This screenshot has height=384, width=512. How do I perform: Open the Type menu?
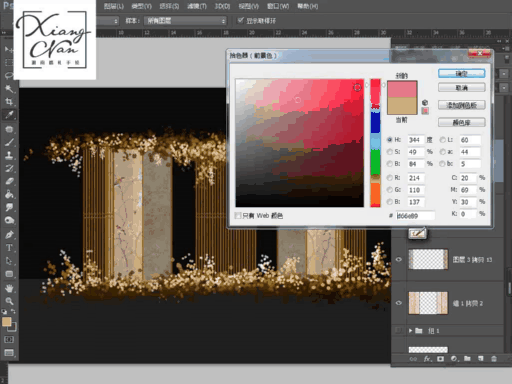point(141,6)
